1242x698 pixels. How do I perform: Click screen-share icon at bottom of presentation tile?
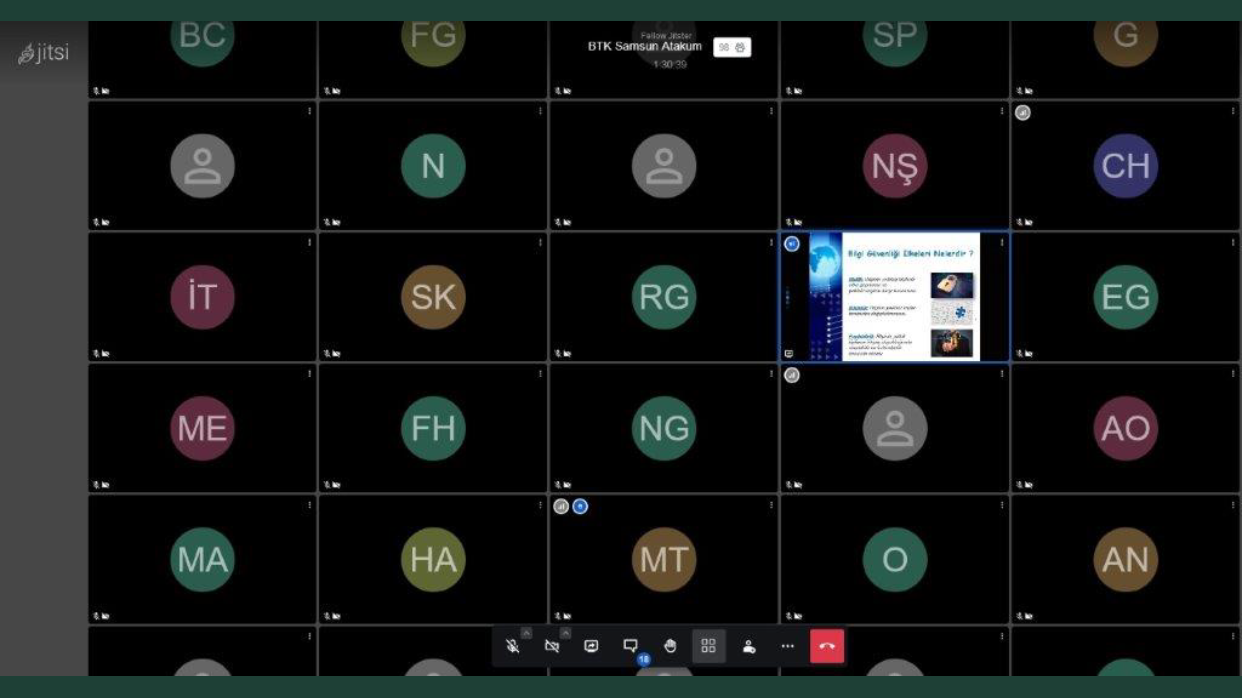pos(789,353)
